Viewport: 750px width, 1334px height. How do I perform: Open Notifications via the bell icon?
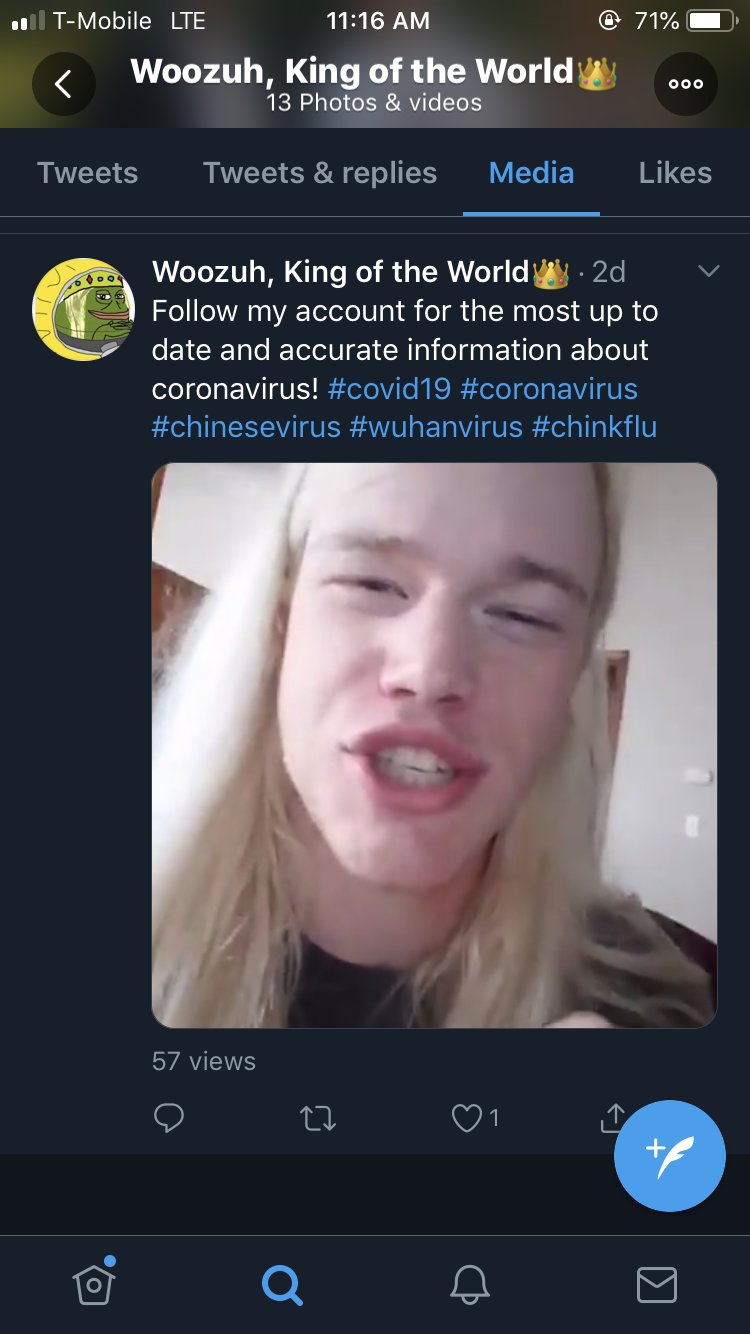[x=469, y=1284]
